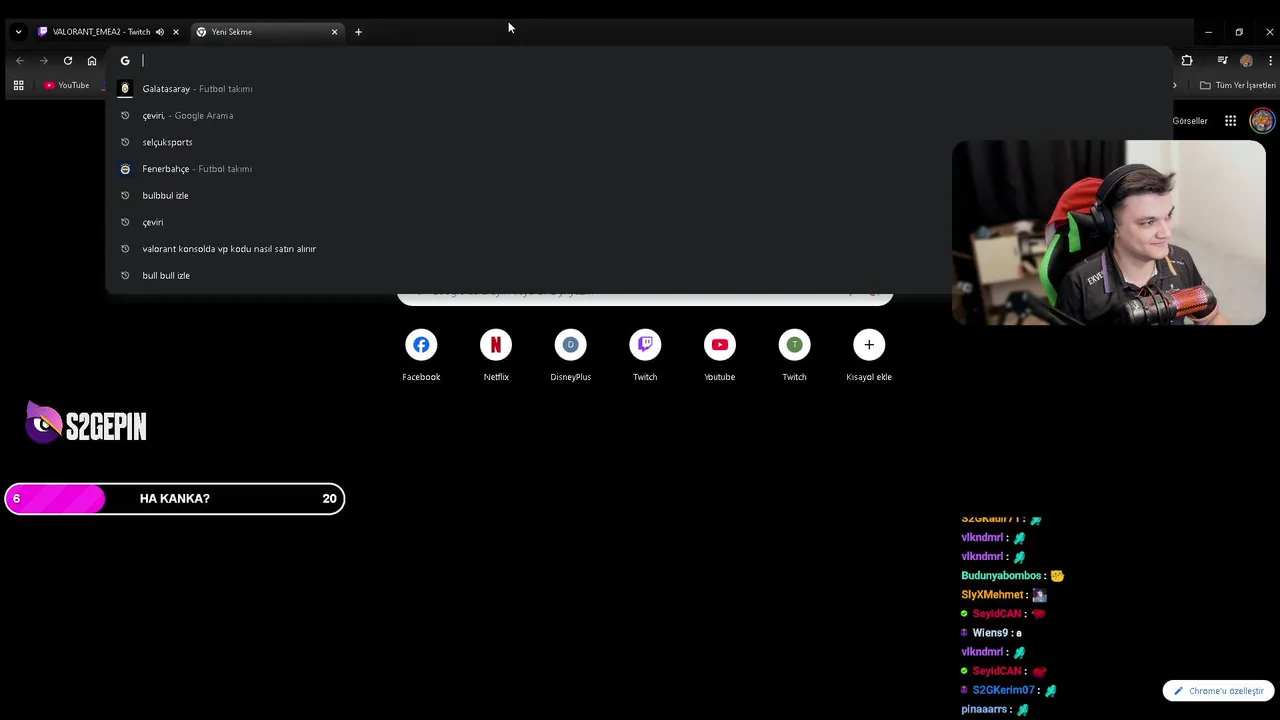Open the YouTube bookmark

[67, 85]
